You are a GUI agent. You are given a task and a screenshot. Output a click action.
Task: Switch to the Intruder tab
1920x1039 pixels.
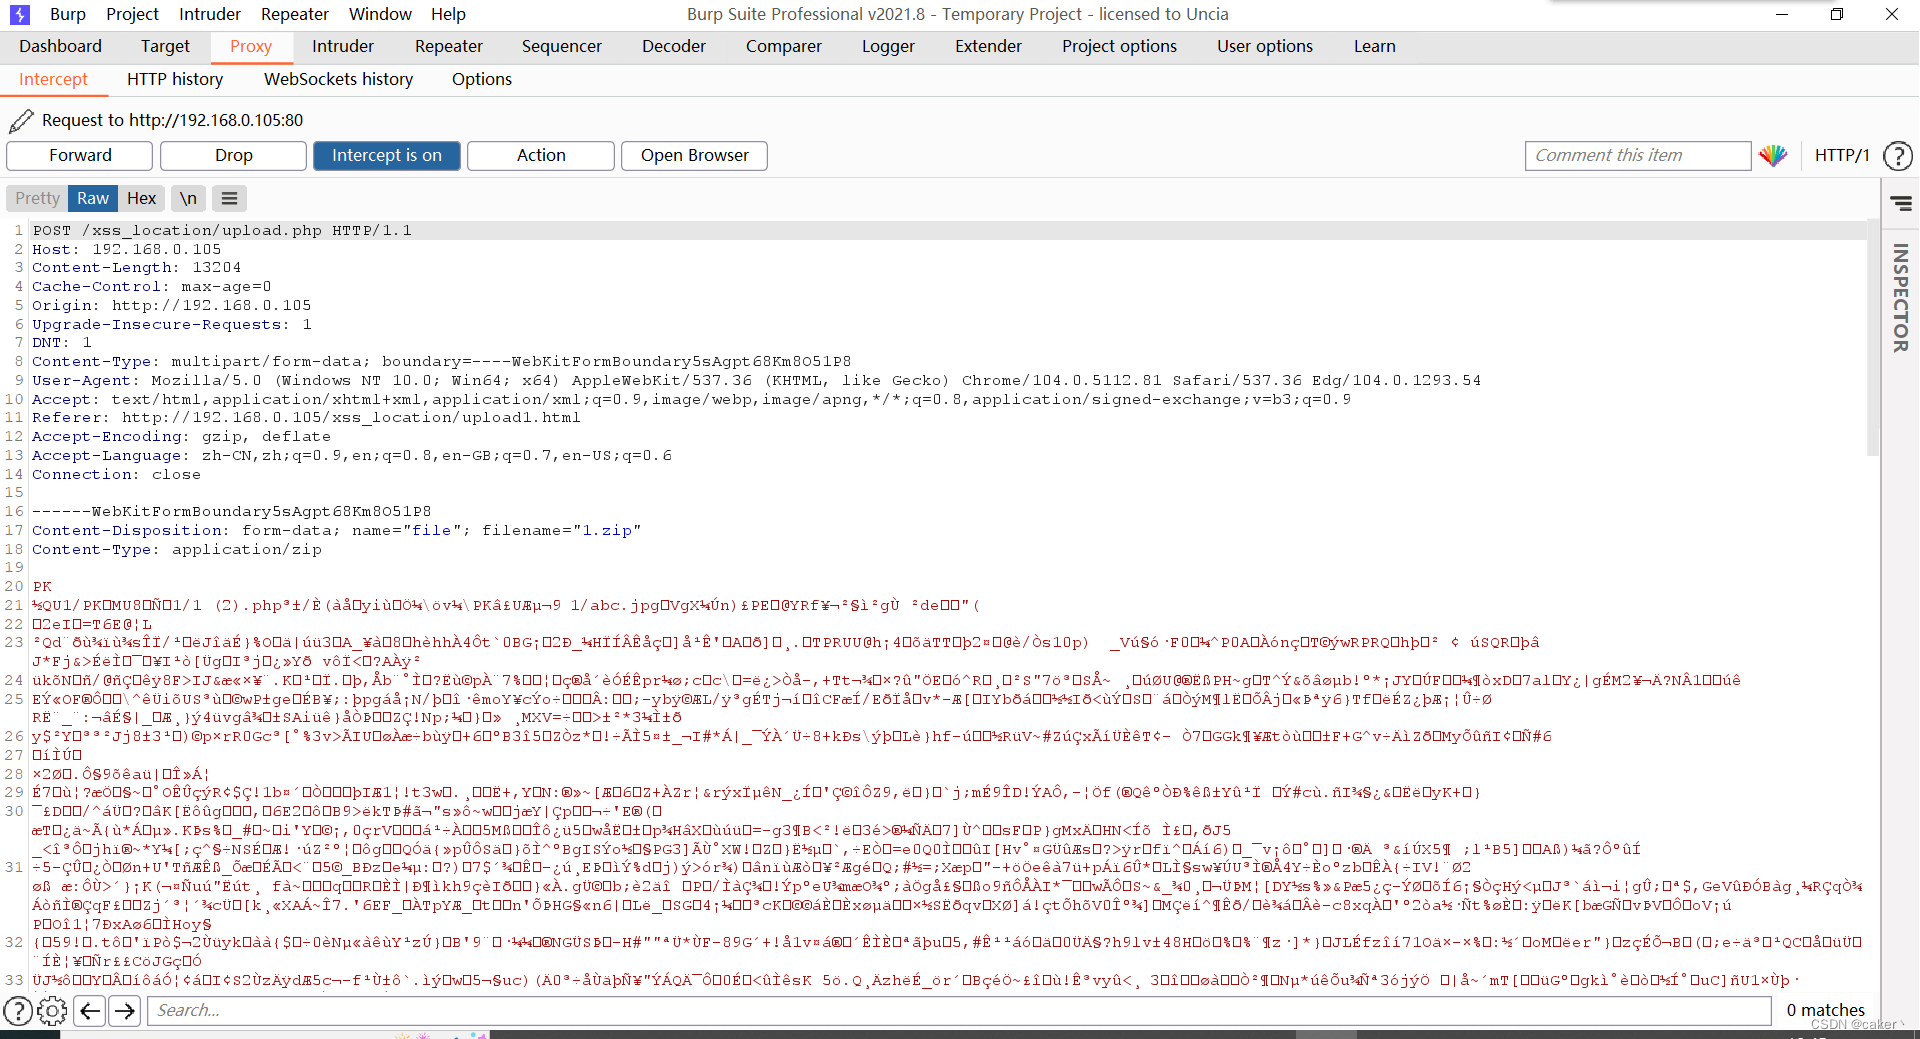click(343, 46)
